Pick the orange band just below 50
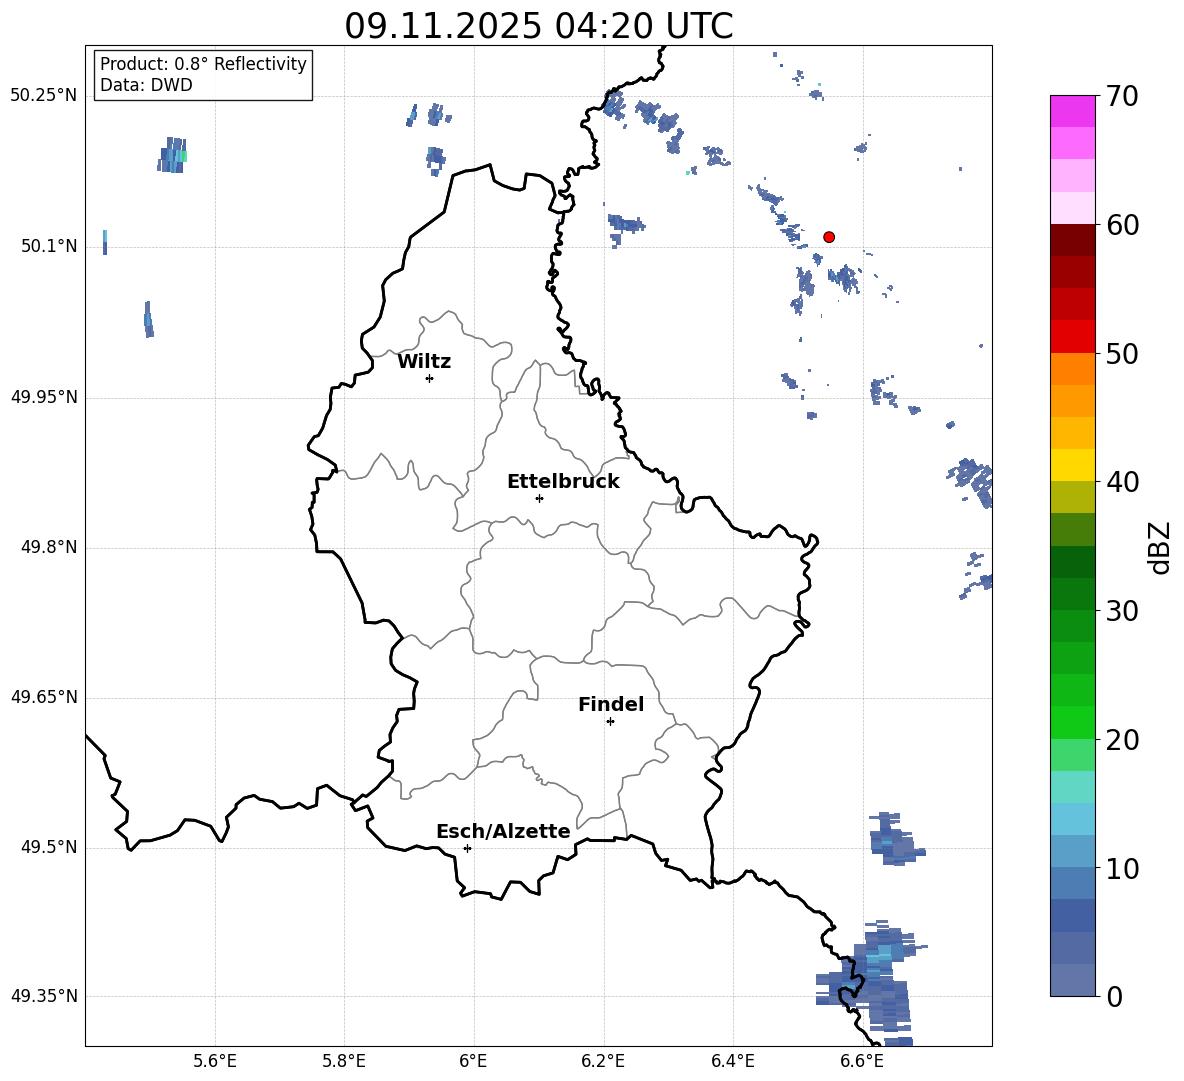The width and height of the screenshot is (1184, 1081). click(x=1073, y=369)
